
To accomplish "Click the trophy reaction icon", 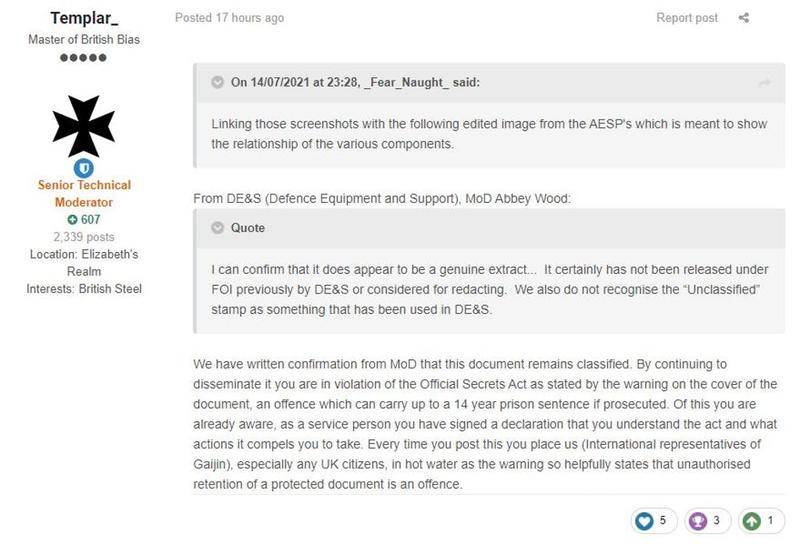I will click(x=697, y=521).
